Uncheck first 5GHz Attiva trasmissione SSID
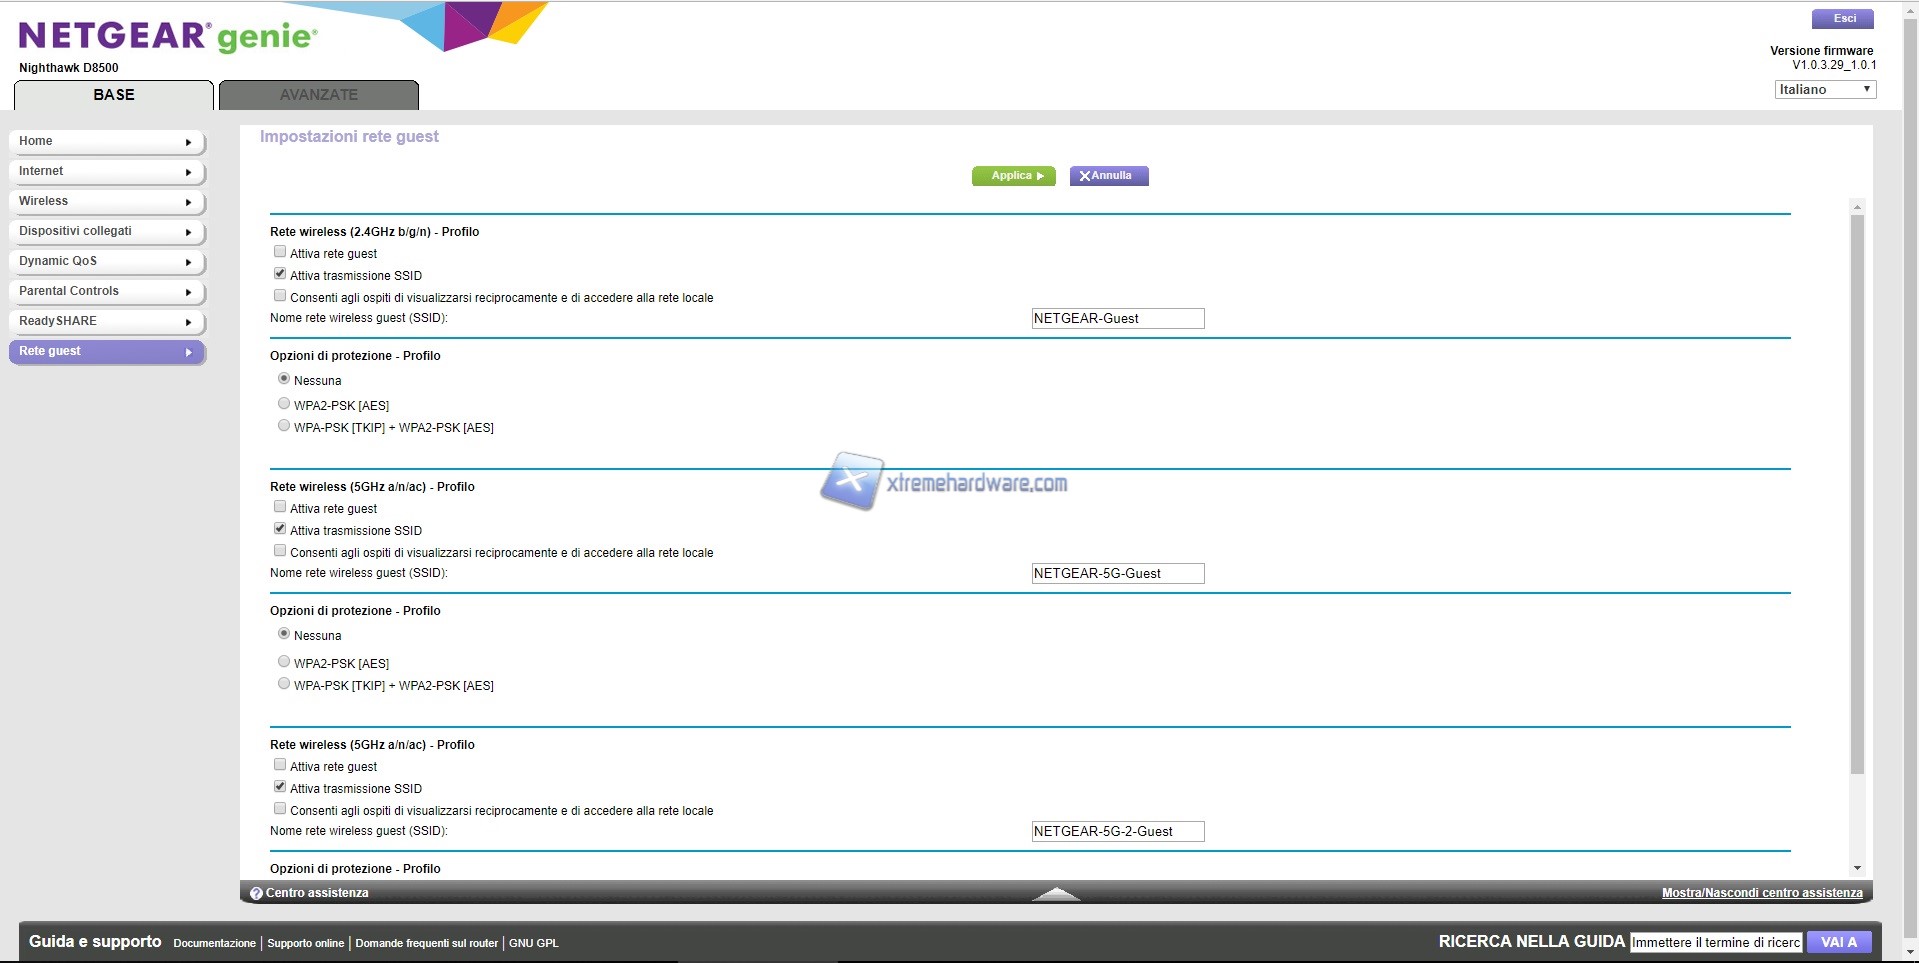This screenshot has width=1919, height=963. [280, 529]
